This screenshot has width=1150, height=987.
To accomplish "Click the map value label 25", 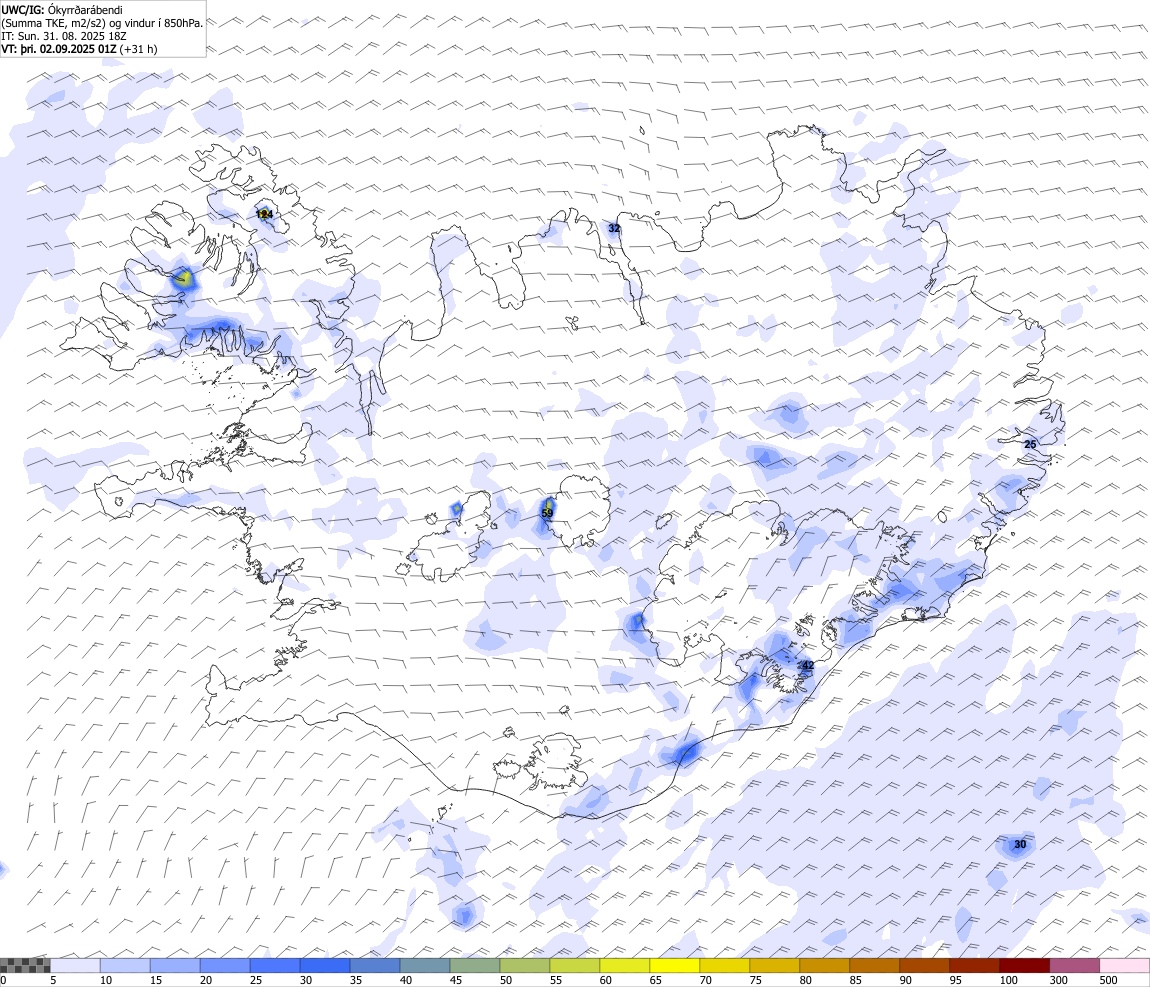I will tap(1030, 444).
